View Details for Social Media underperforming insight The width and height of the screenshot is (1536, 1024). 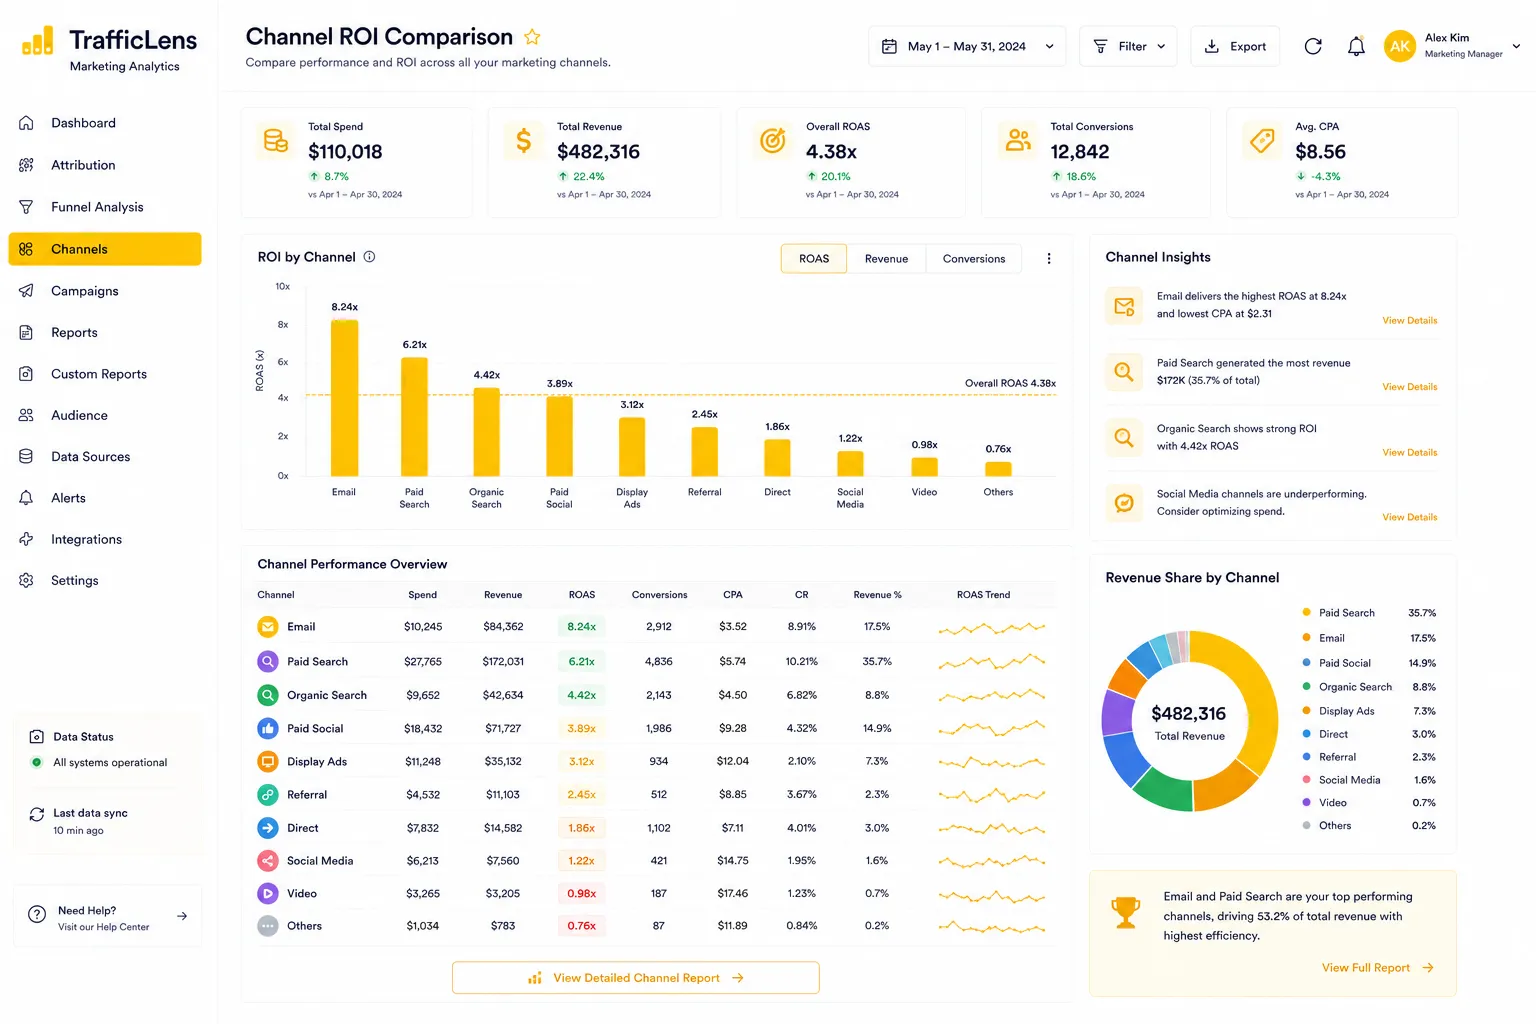click(x=1409, y=517)
